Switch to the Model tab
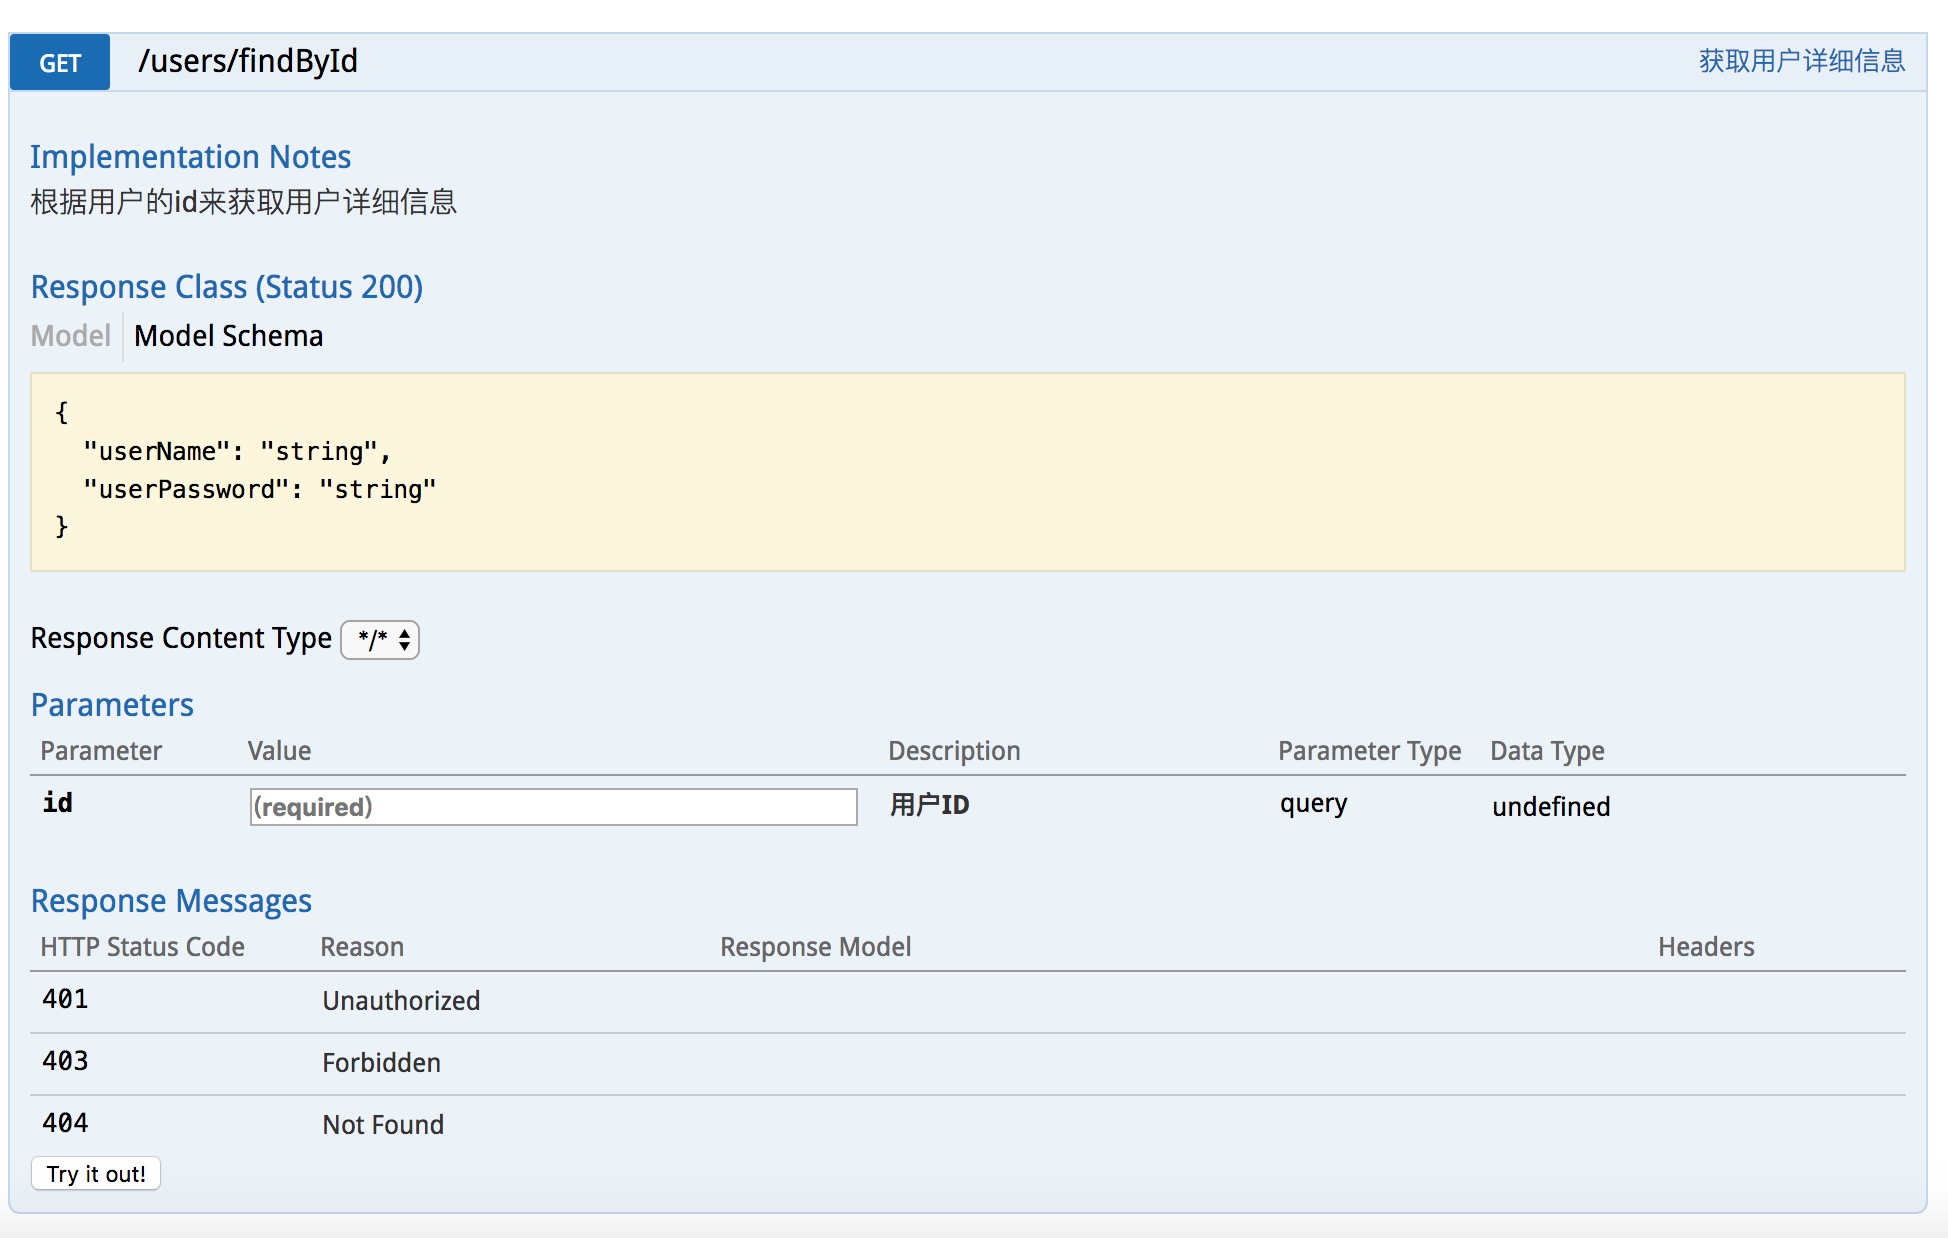Screen dimensions: 1948x1238 tap(70, 336)
